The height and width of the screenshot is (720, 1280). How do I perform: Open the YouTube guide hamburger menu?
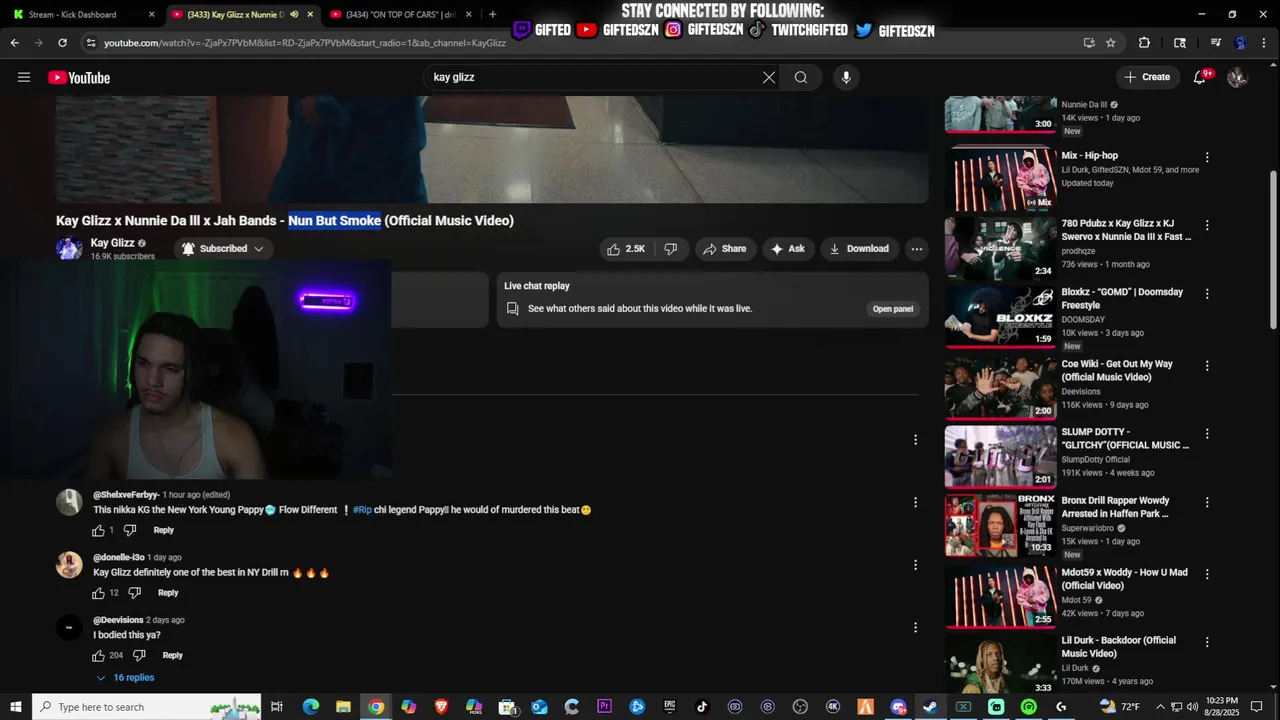[24, 77]
